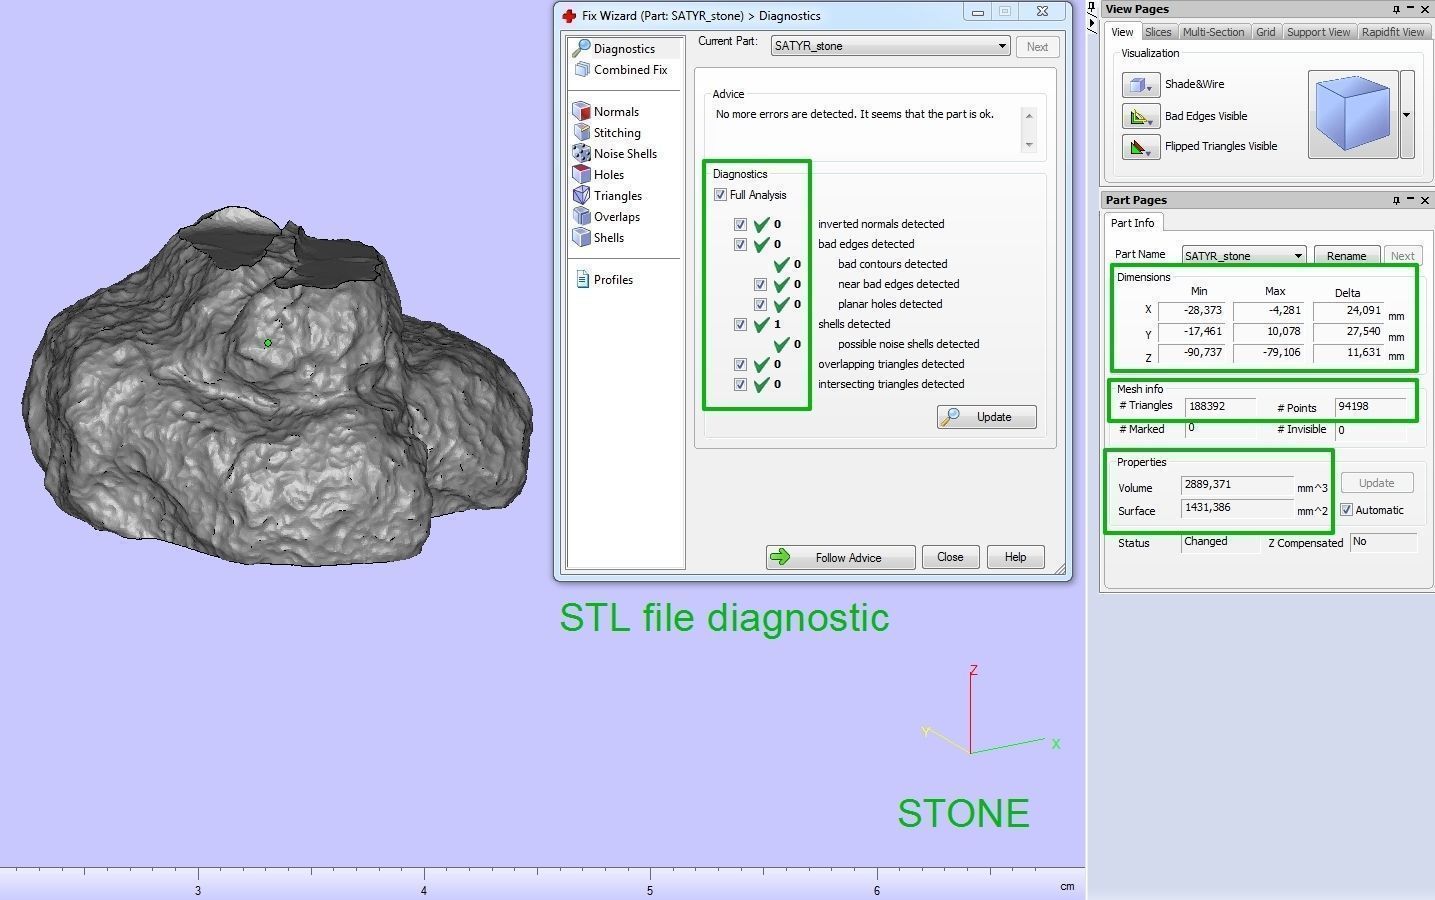Switch to the Rapidfit View tab
Viewport: 1435px width, 900px height.
point(1393,32)
